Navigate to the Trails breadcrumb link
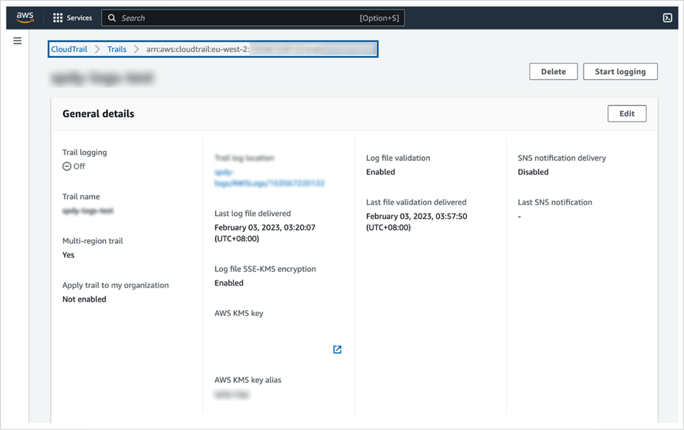Viewport: 684px width, 430px height. coord(117,49)
